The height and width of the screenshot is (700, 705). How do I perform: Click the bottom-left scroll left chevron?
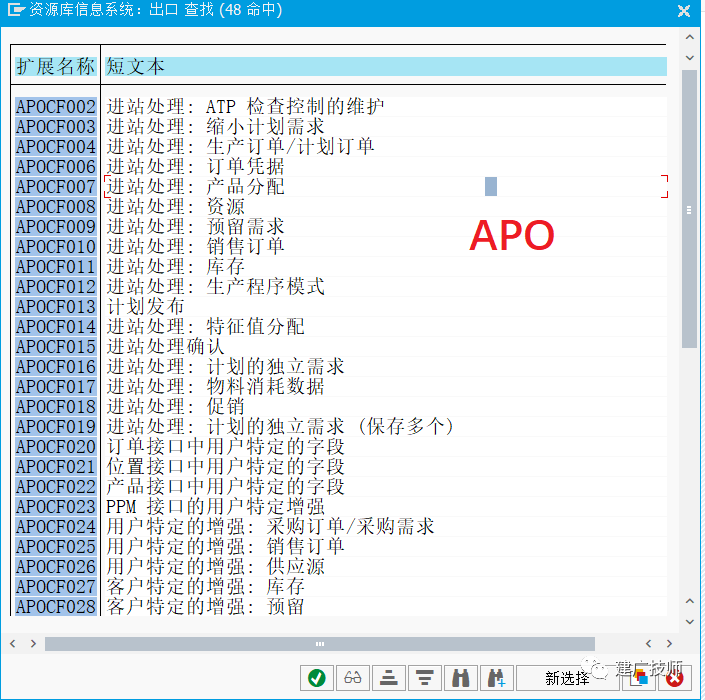(13, 643)
